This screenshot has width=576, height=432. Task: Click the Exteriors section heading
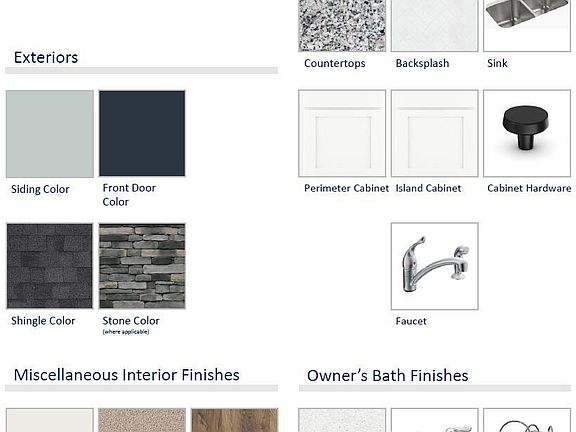tap(46, 58)
